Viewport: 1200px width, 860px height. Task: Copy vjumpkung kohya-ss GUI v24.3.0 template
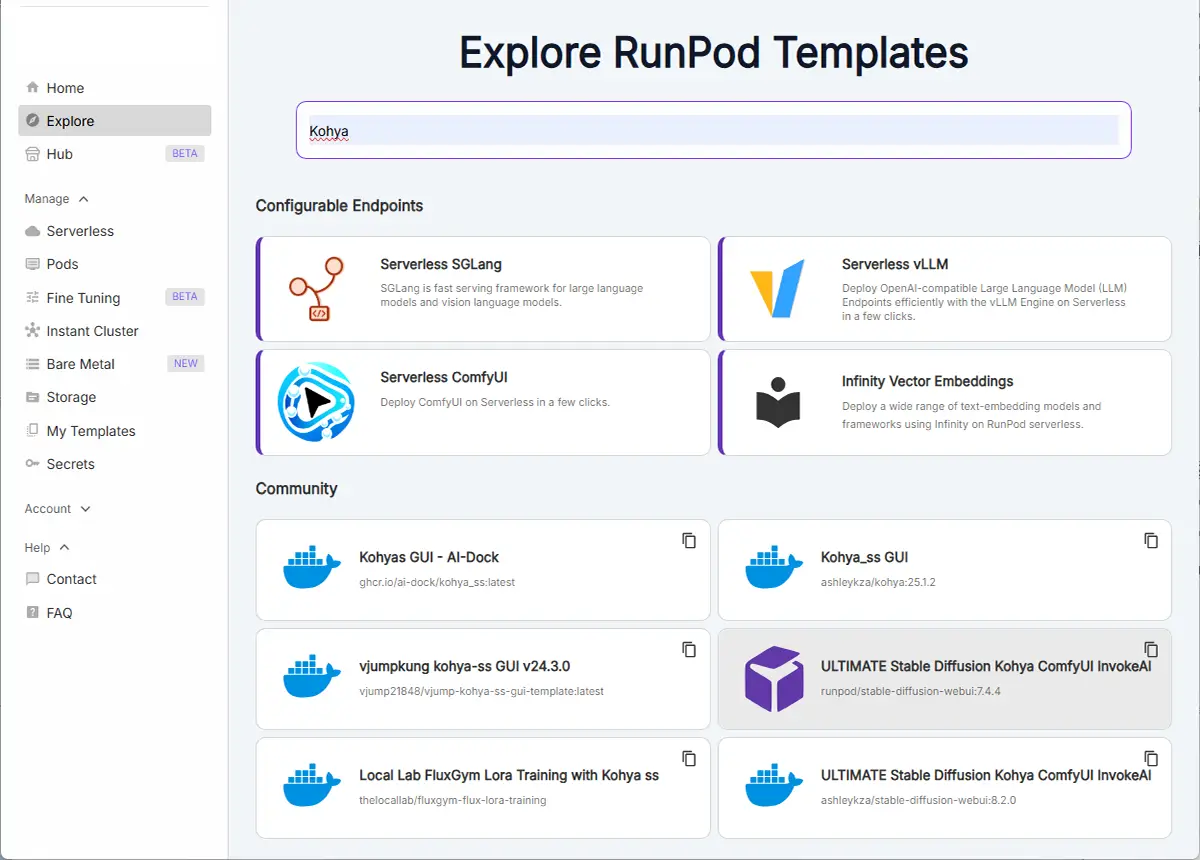(x=689, y=649)
